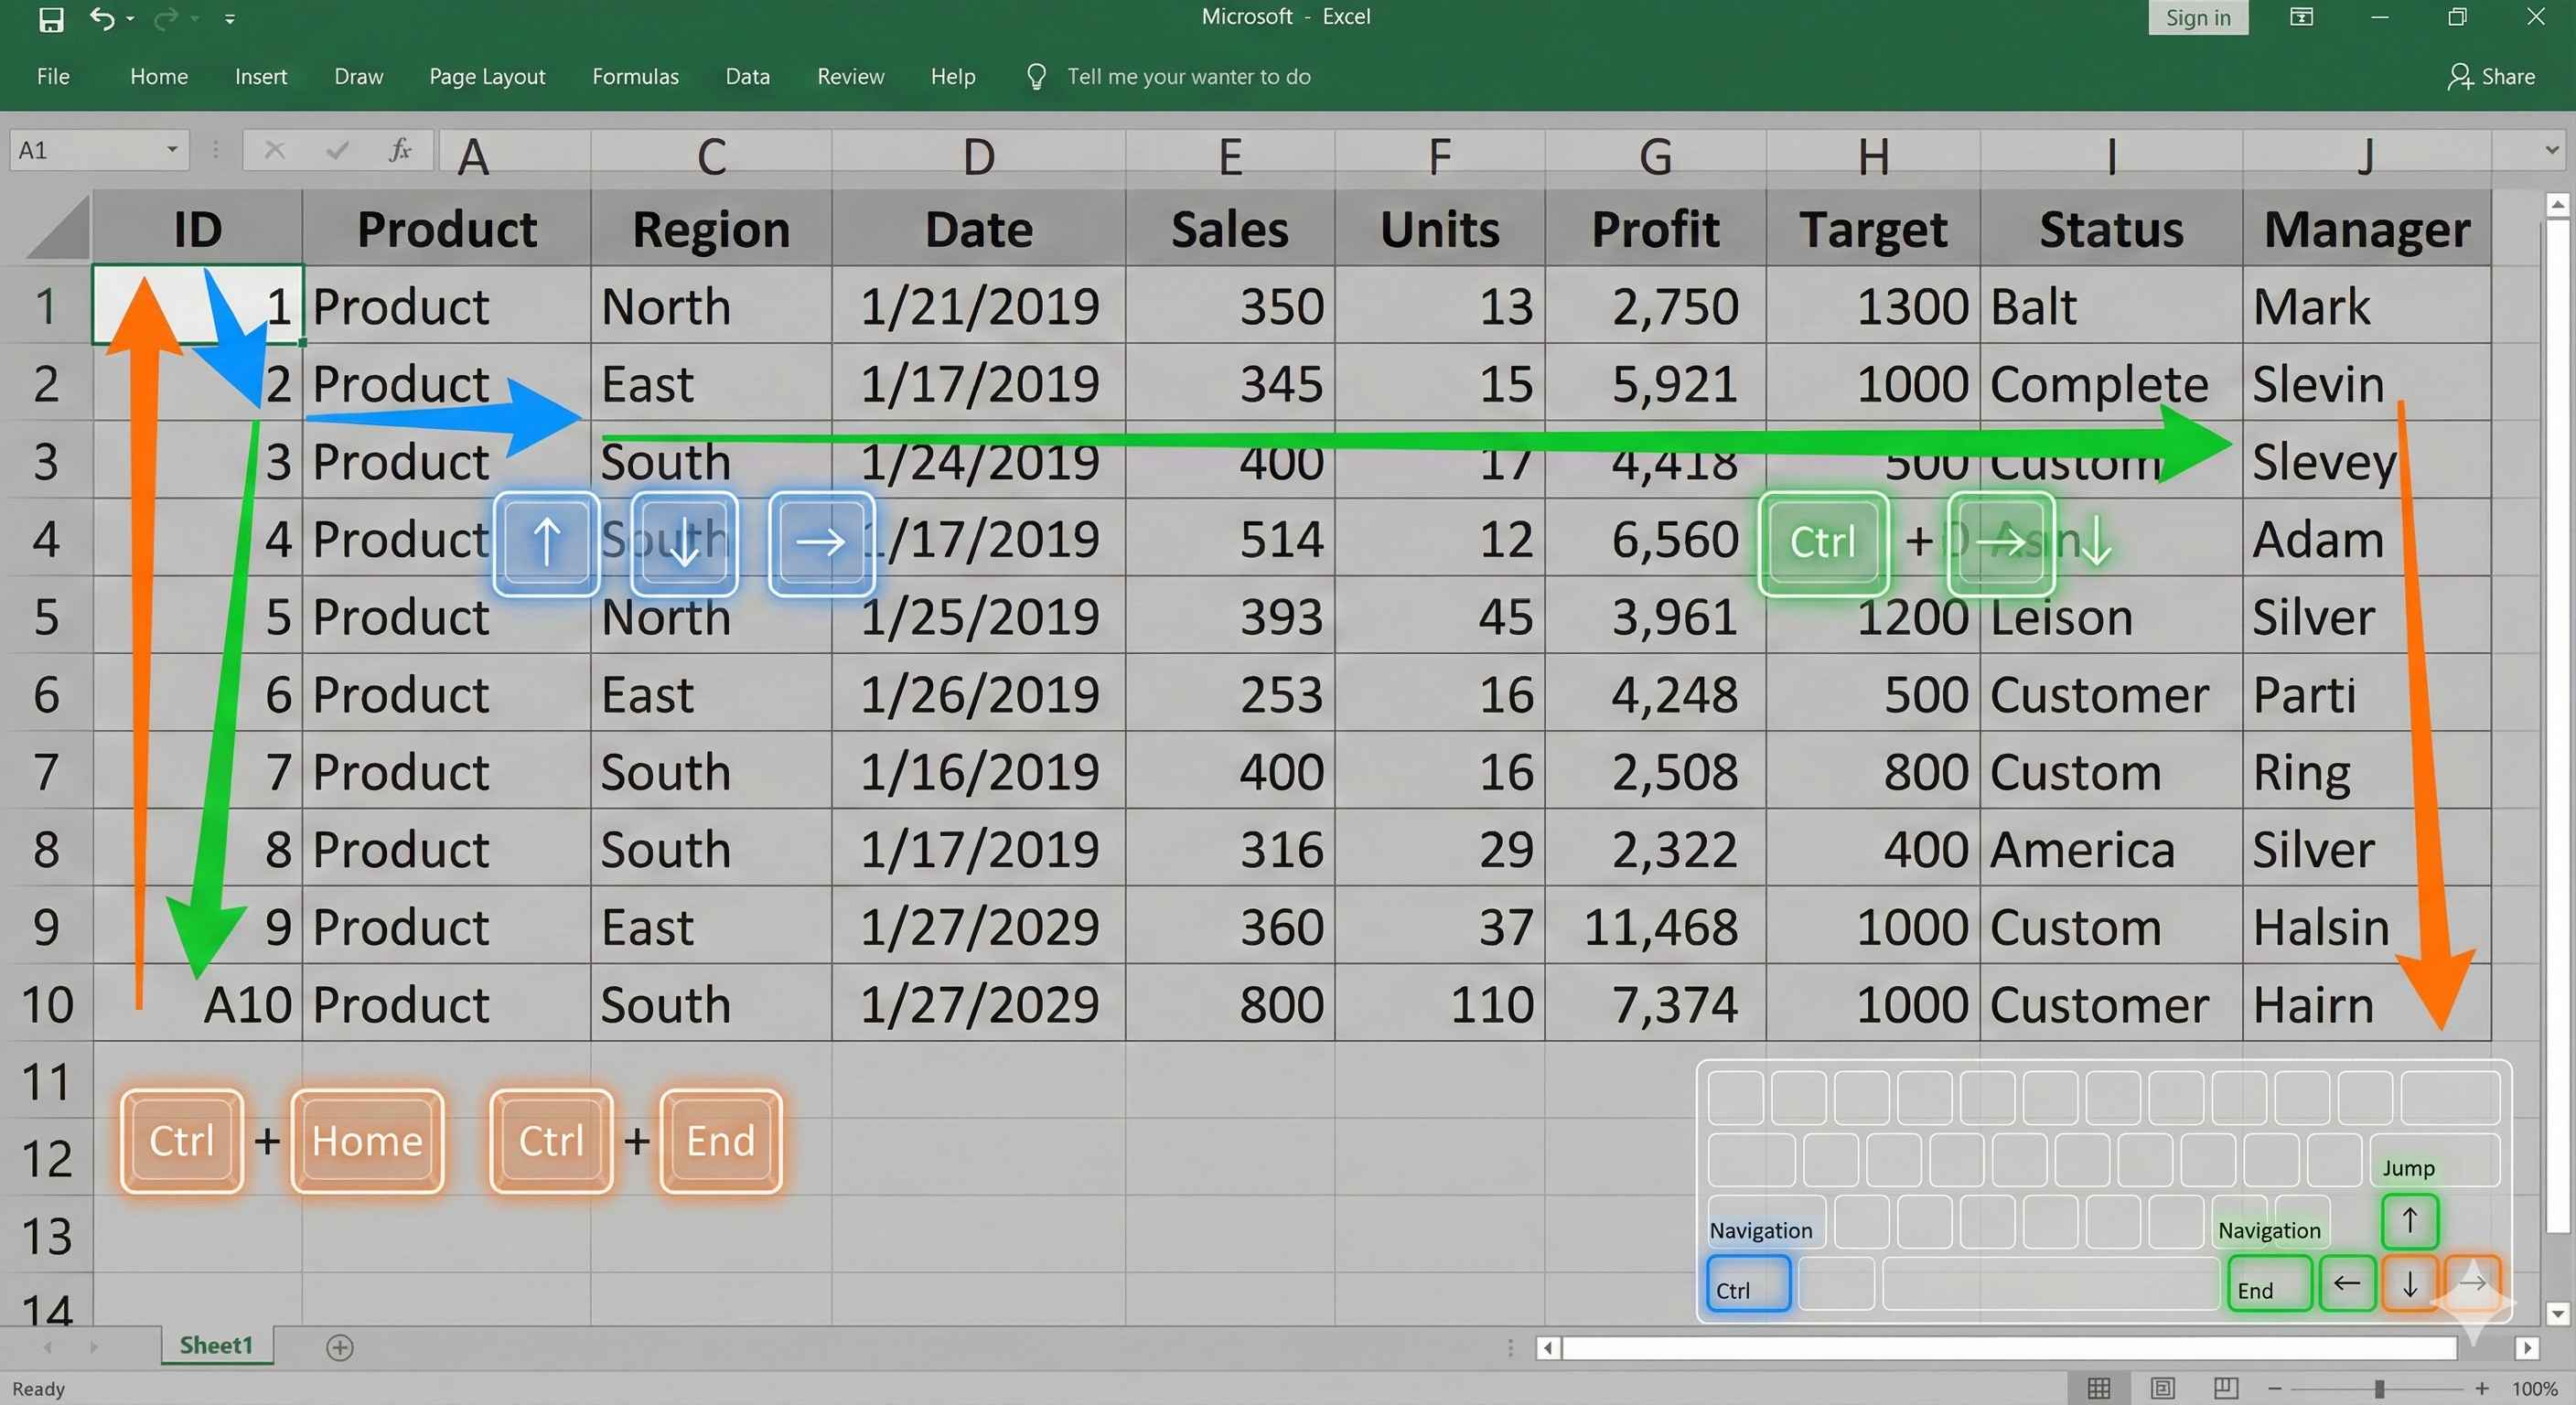Click the Insert Function fx icon

[x=400, y=150]
